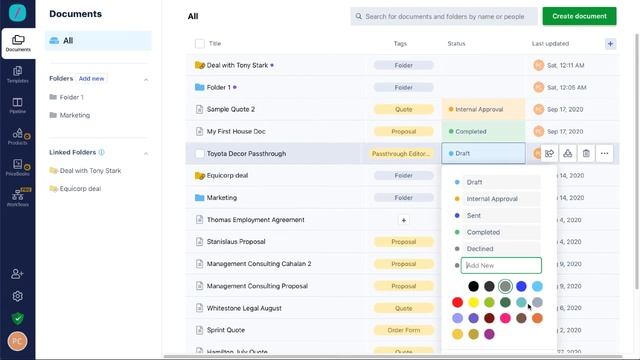The image size is (640, 360).
Task: Open the settings gear in sidebar
Action: [x=17, y=296]
